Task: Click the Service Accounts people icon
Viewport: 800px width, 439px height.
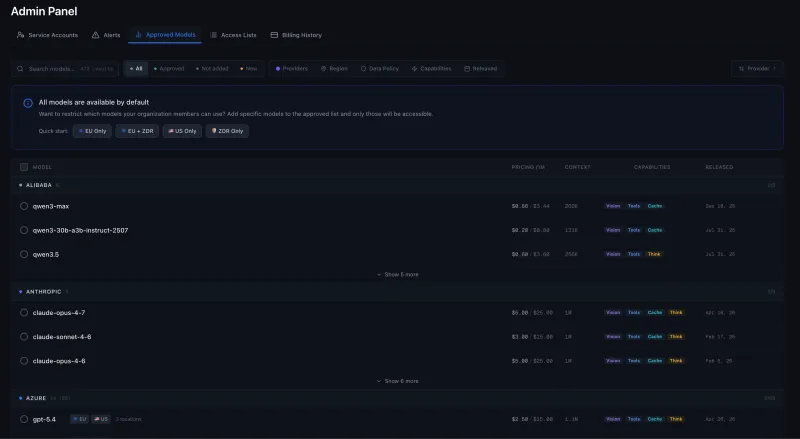Action: 20,35
